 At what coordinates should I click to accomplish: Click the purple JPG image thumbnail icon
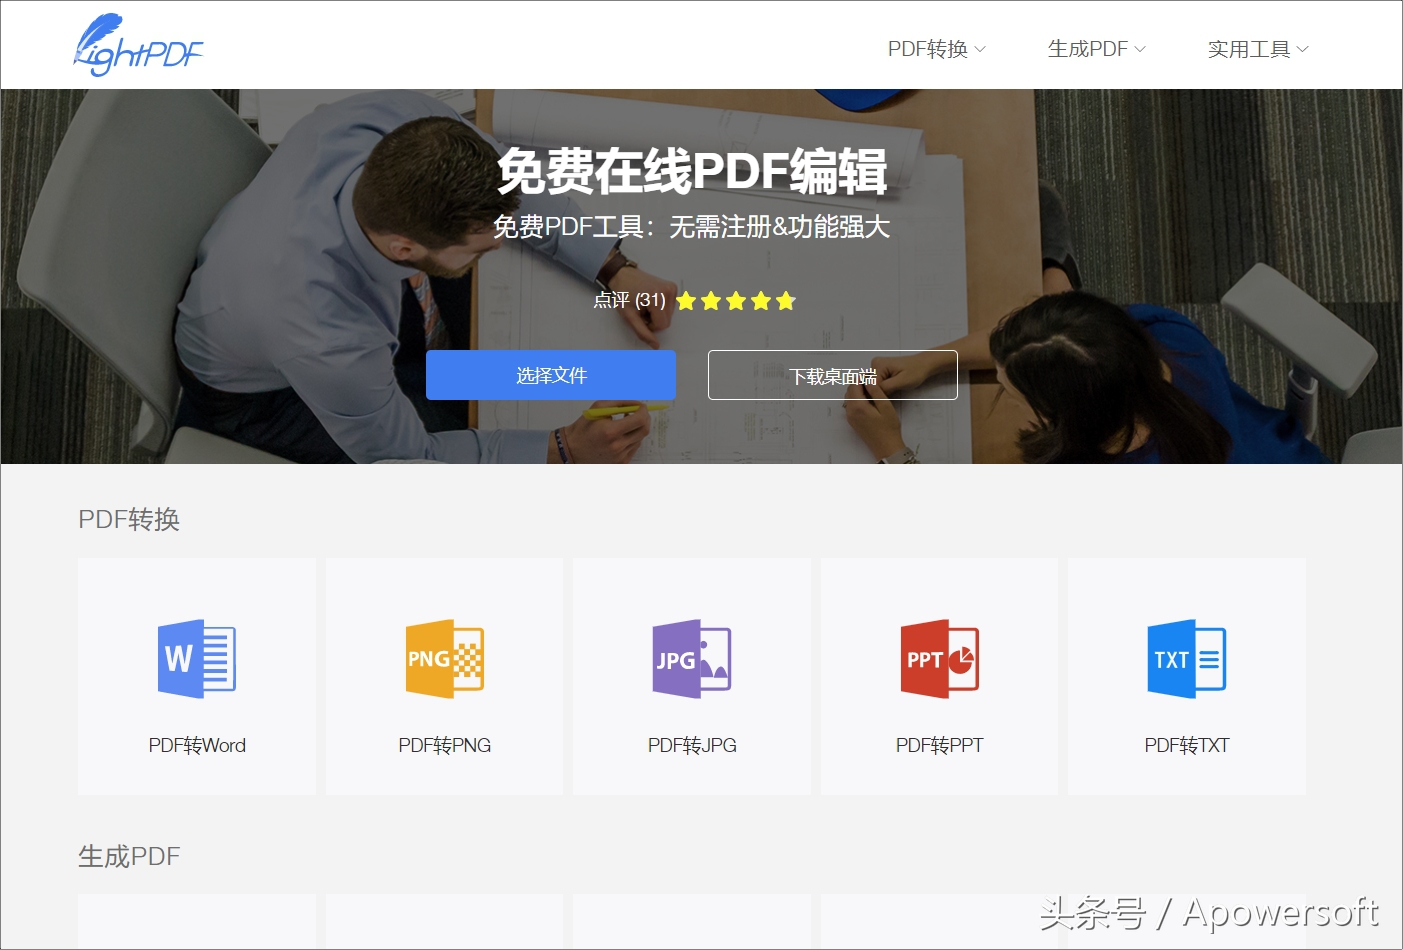691,660
